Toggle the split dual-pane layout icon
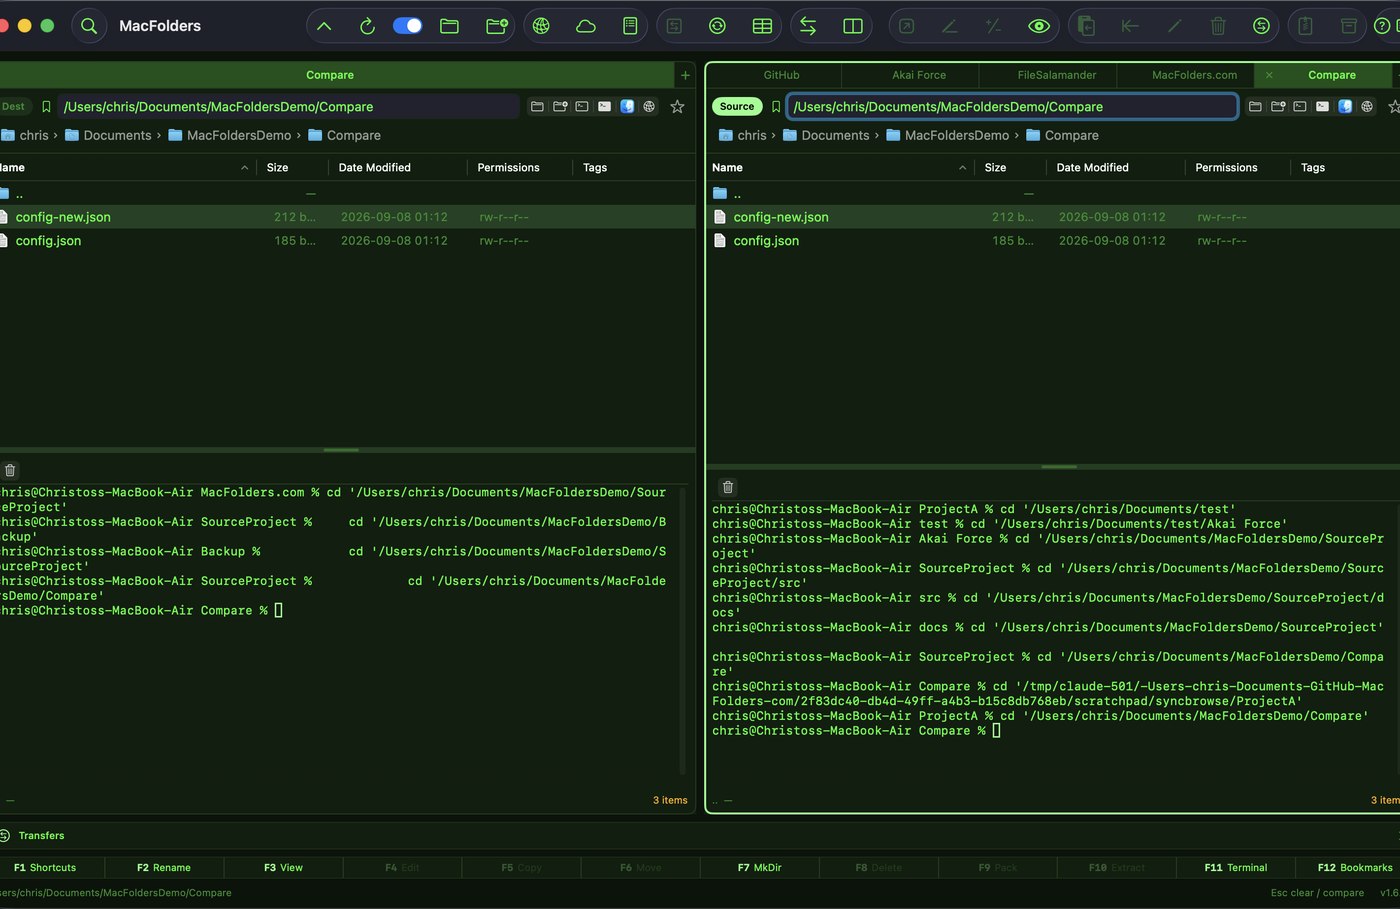Viewport: 1400px width, 909px height. (x=853, y=26)
